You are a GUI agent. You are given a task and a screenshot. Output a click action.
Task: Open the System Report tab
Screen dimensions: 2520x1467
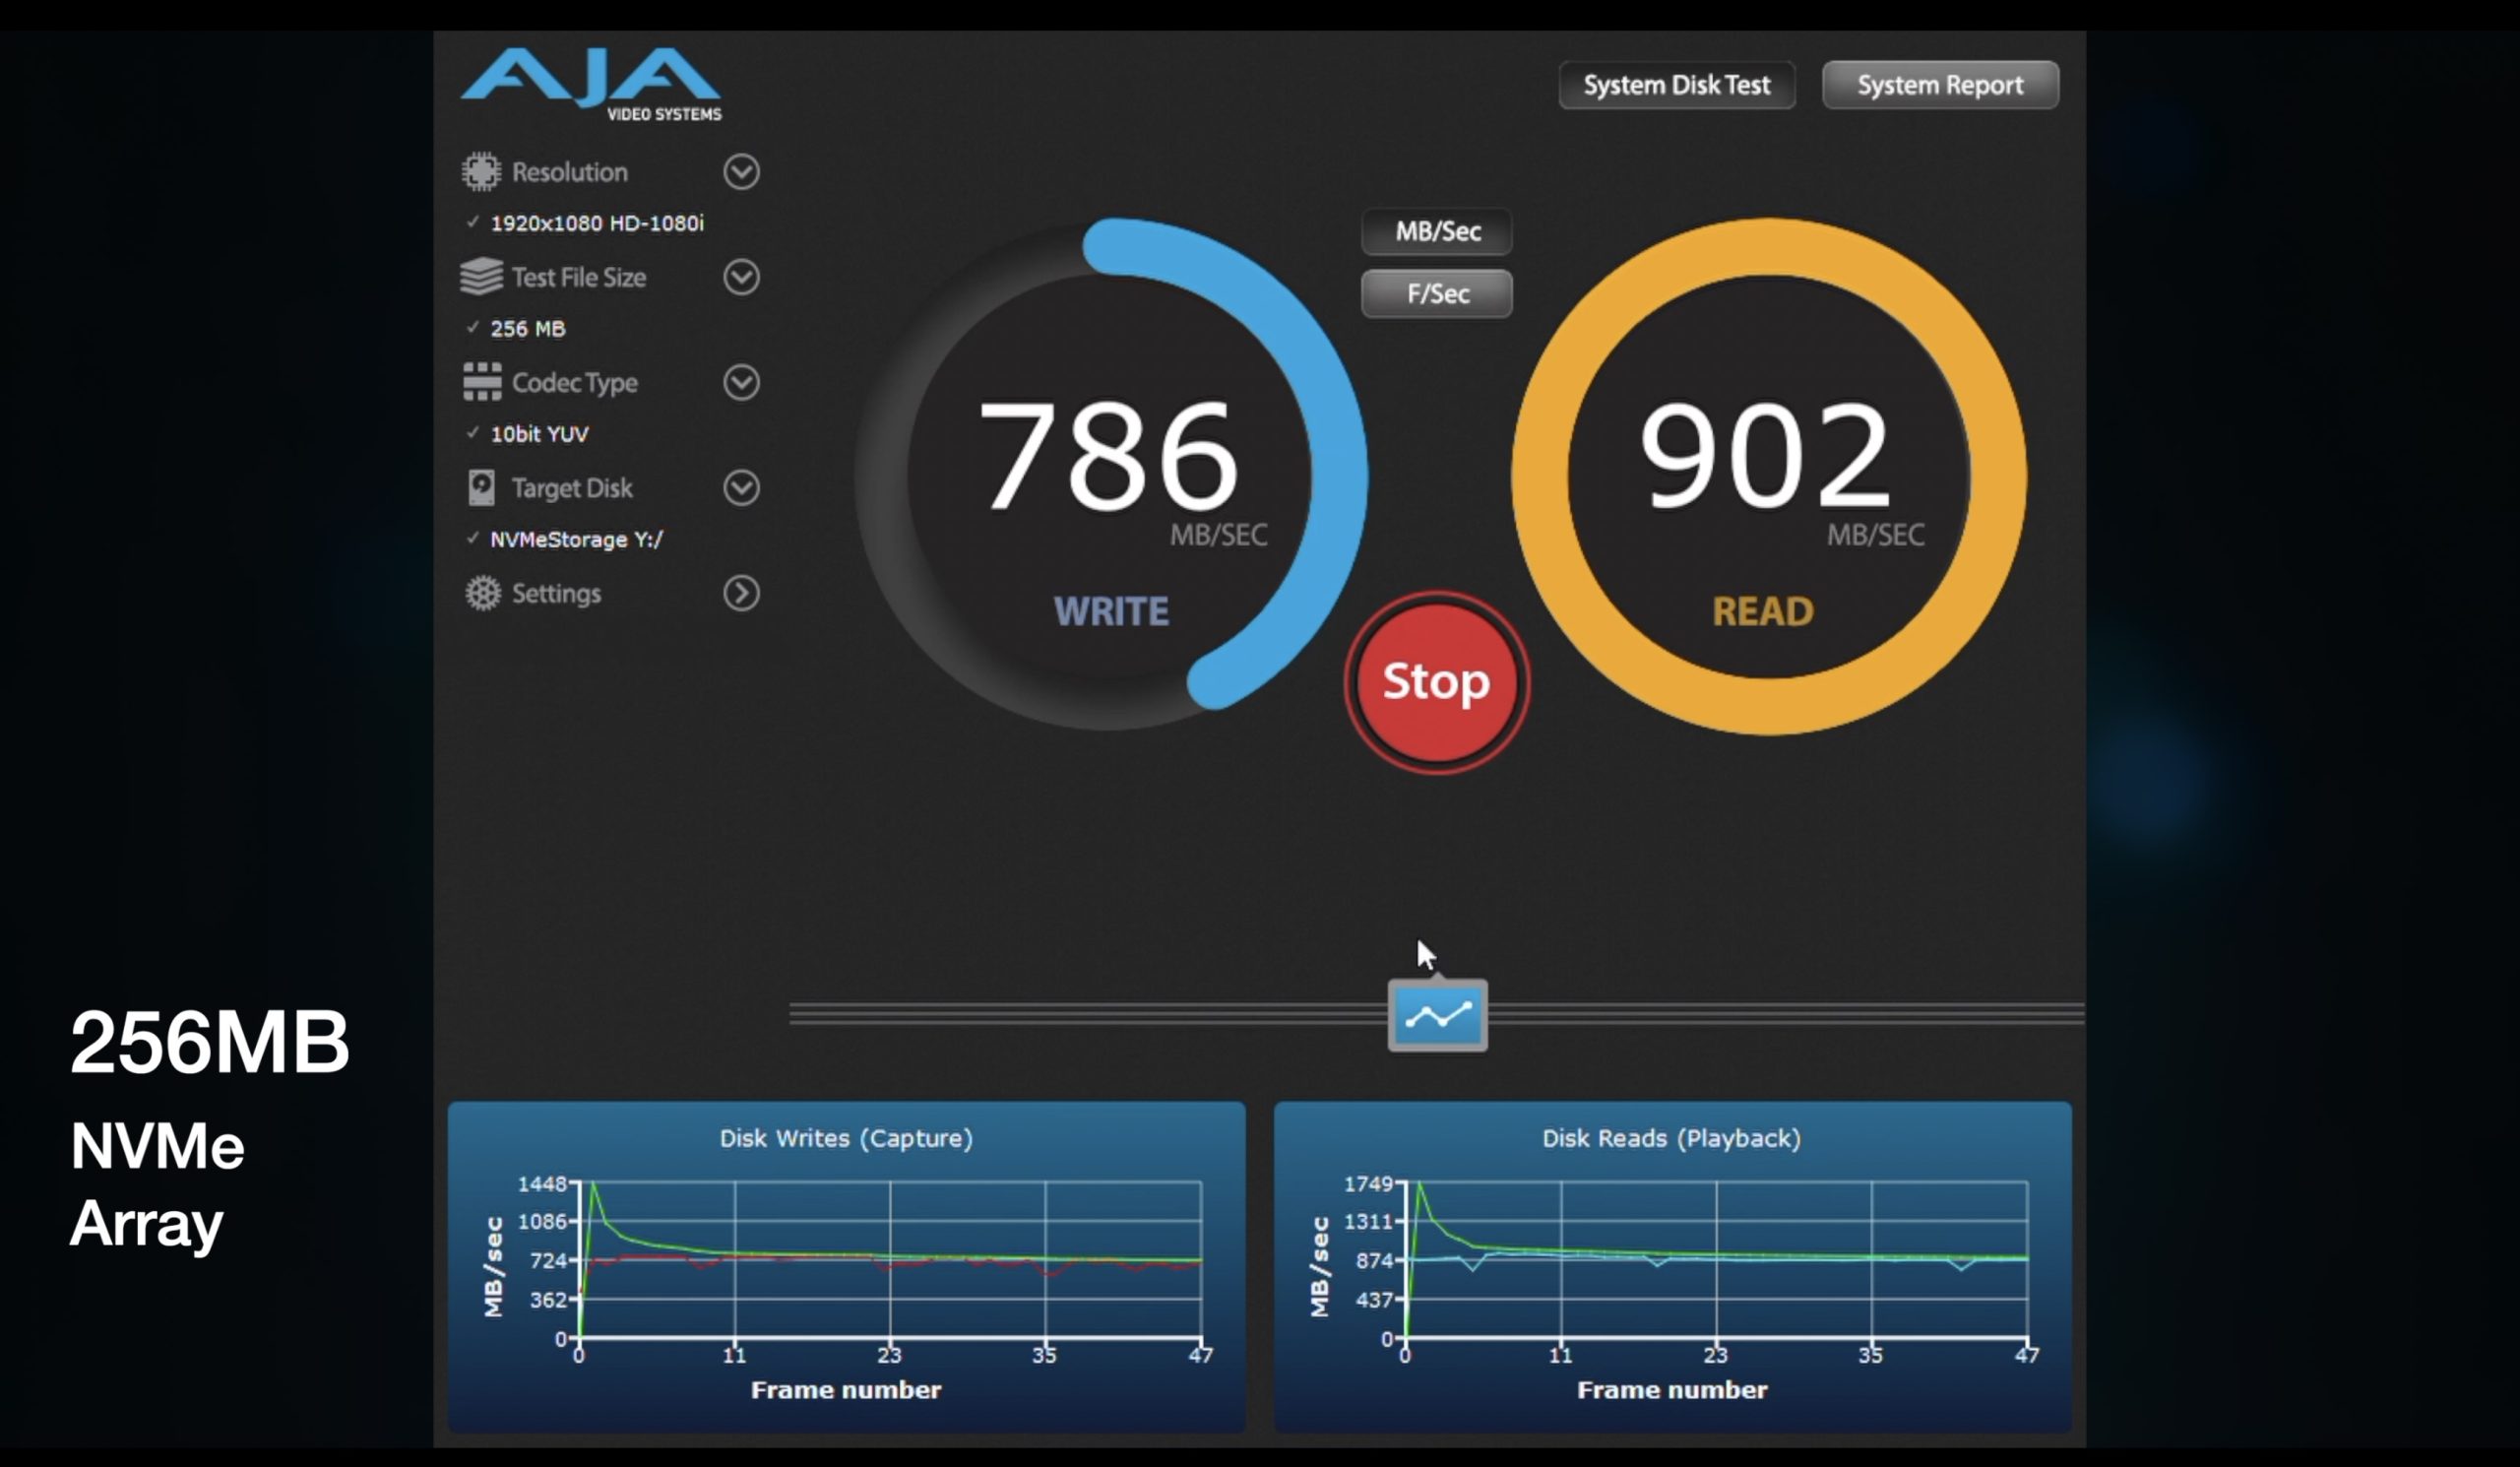[x=1939, y=85]
